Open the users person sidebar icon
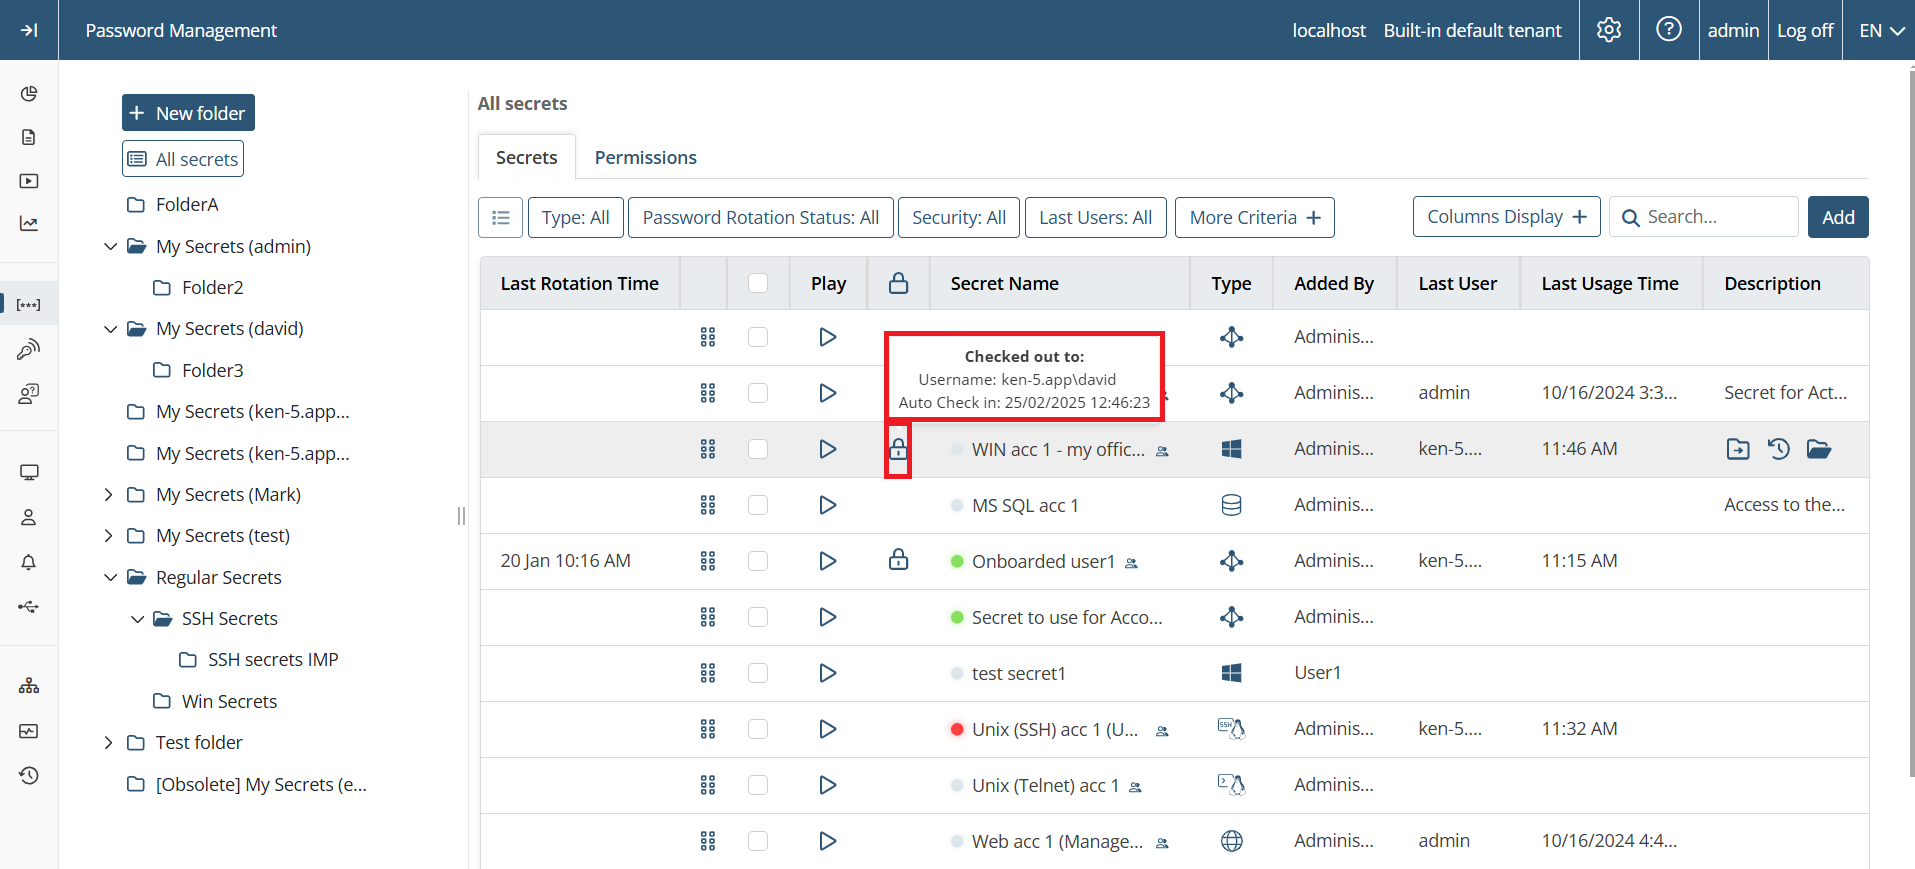Image resolution: width=1915 pixels, height=869 pixels. tap(29, 517)
